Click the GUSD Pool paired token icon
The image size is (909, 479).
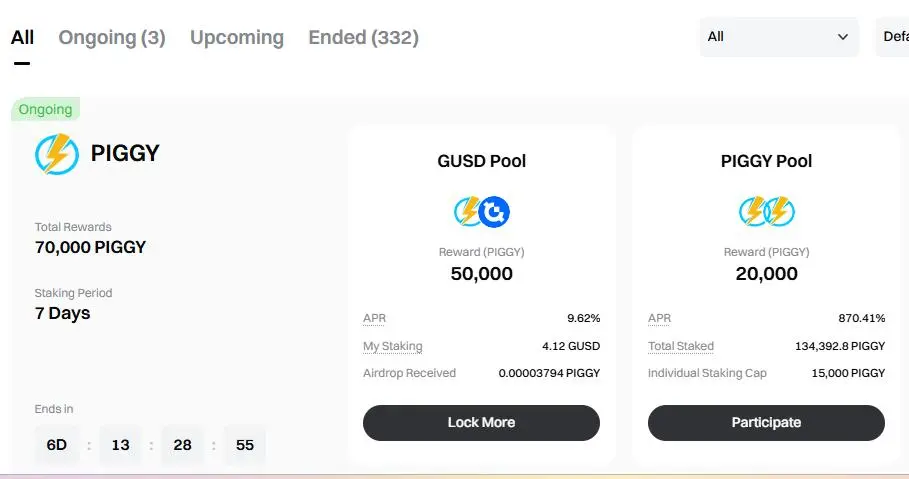click(481, 211)
